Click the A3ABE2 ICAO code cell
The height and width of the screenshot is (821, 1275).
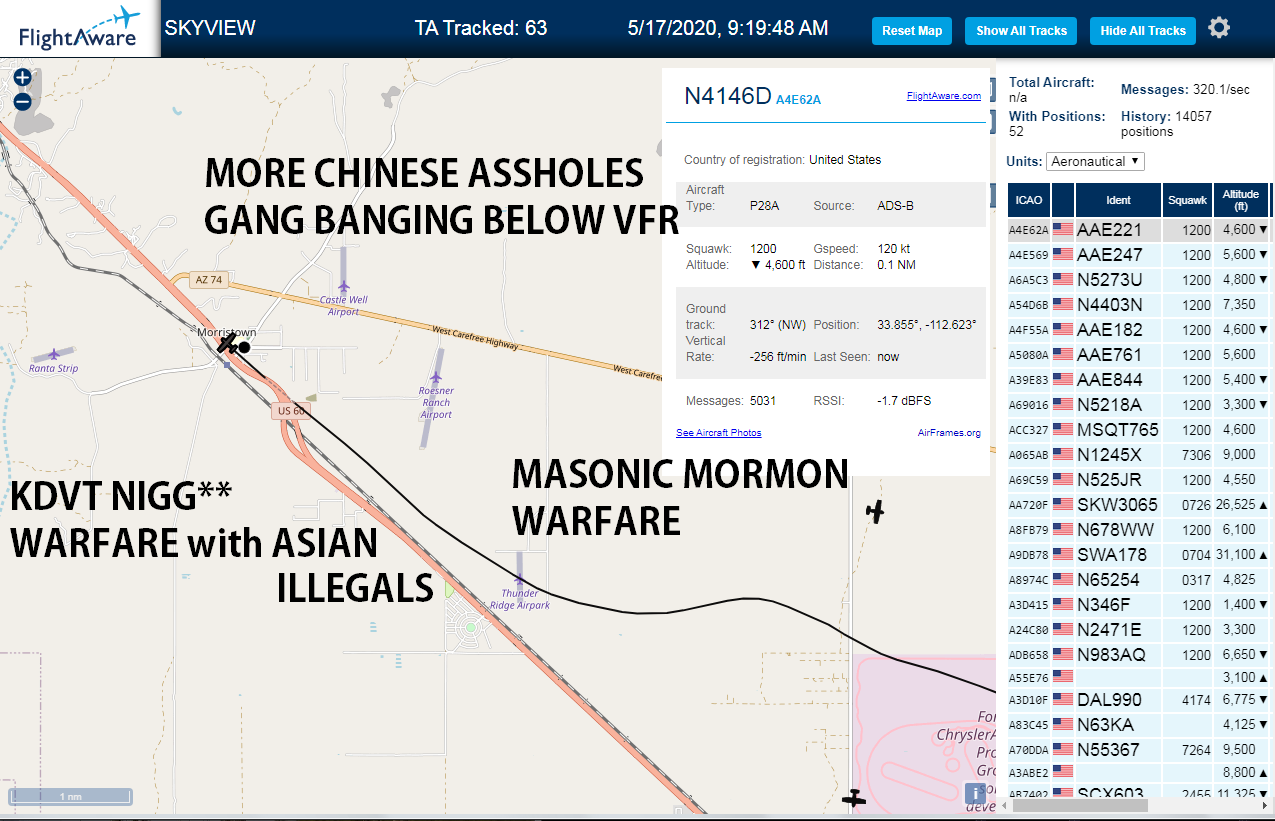[x=1028, y=773]
